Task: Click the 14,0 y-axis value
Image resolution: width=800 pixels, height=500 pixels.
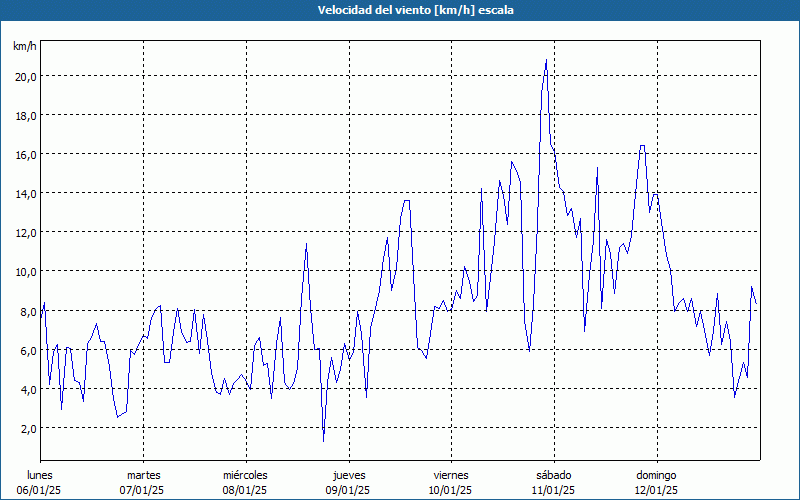Action: (x=26, y=193)
